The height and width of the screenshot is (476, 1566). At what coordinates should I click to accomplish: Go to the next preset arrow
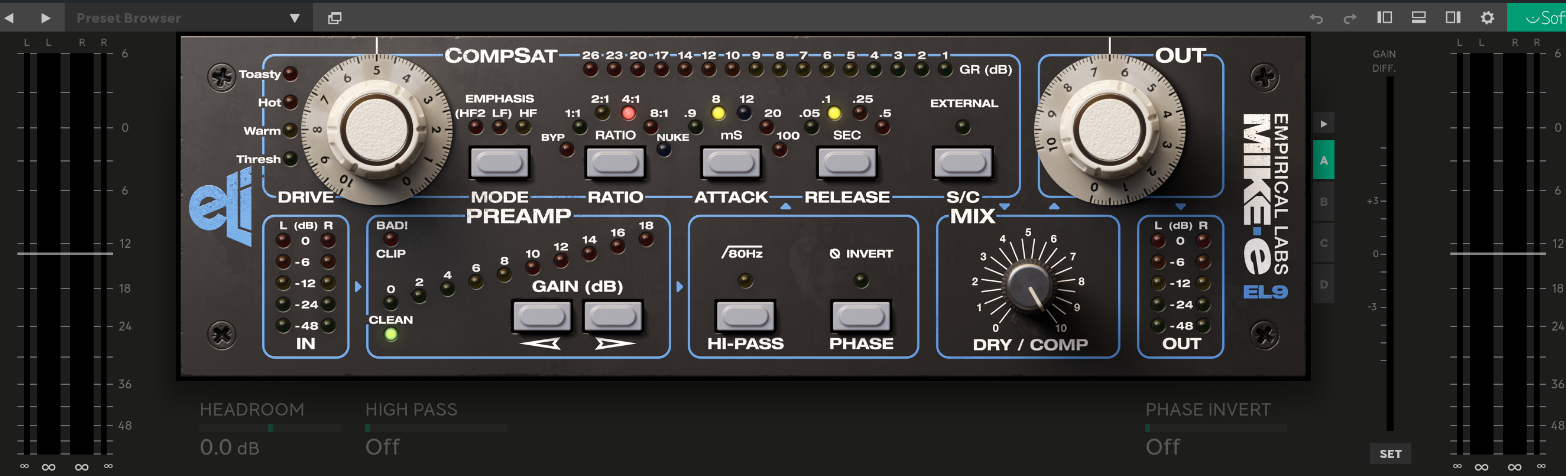46,17
